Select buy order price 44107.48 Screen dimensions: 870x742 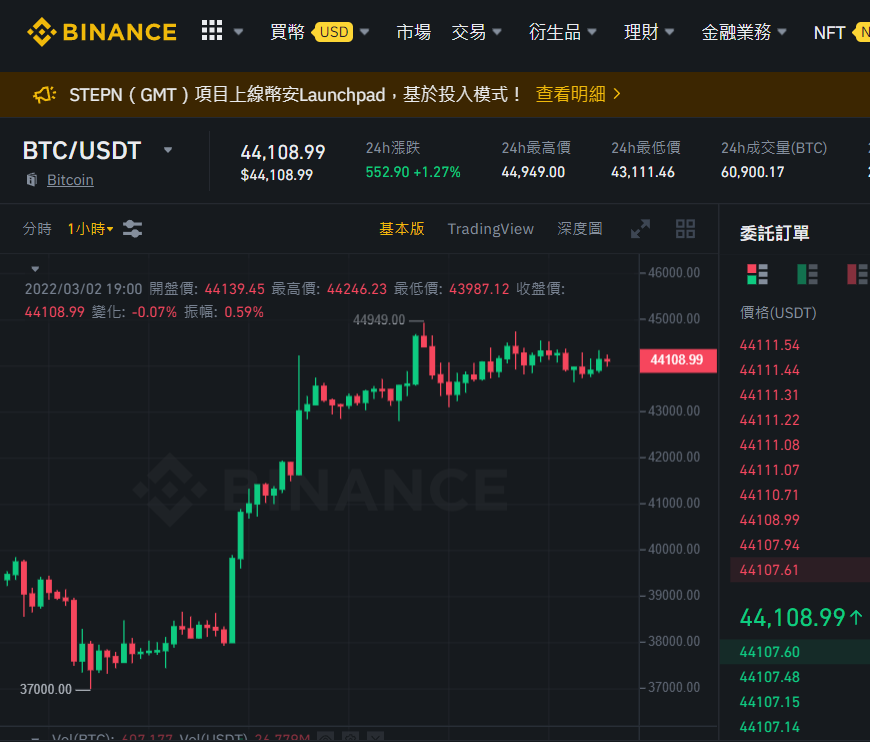770,677
